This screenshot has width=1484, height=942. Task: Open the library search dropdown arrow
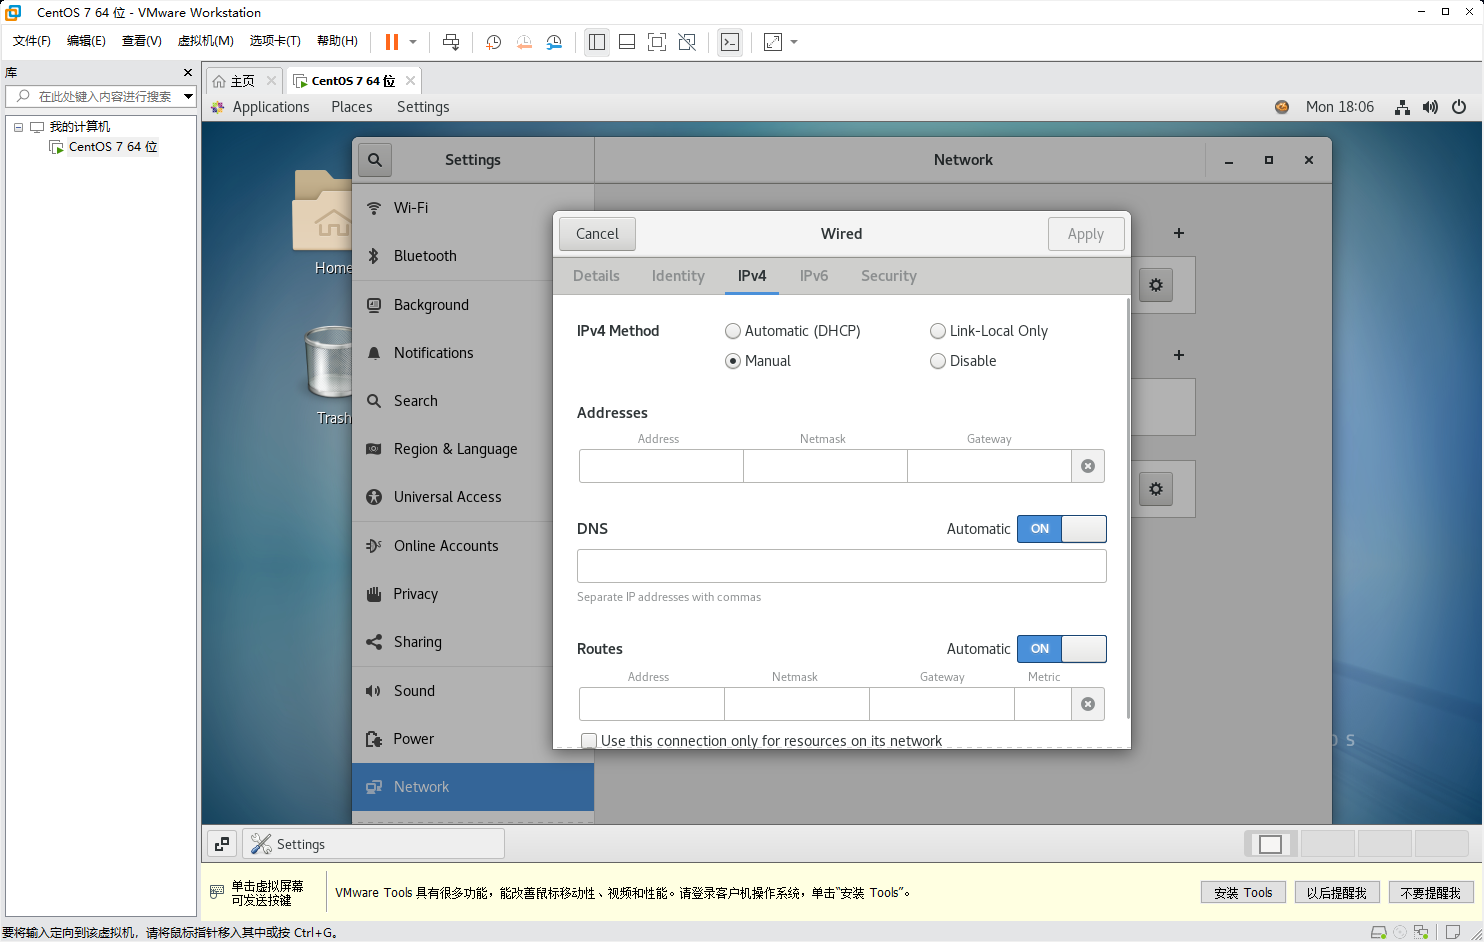(x=188, y=97)
